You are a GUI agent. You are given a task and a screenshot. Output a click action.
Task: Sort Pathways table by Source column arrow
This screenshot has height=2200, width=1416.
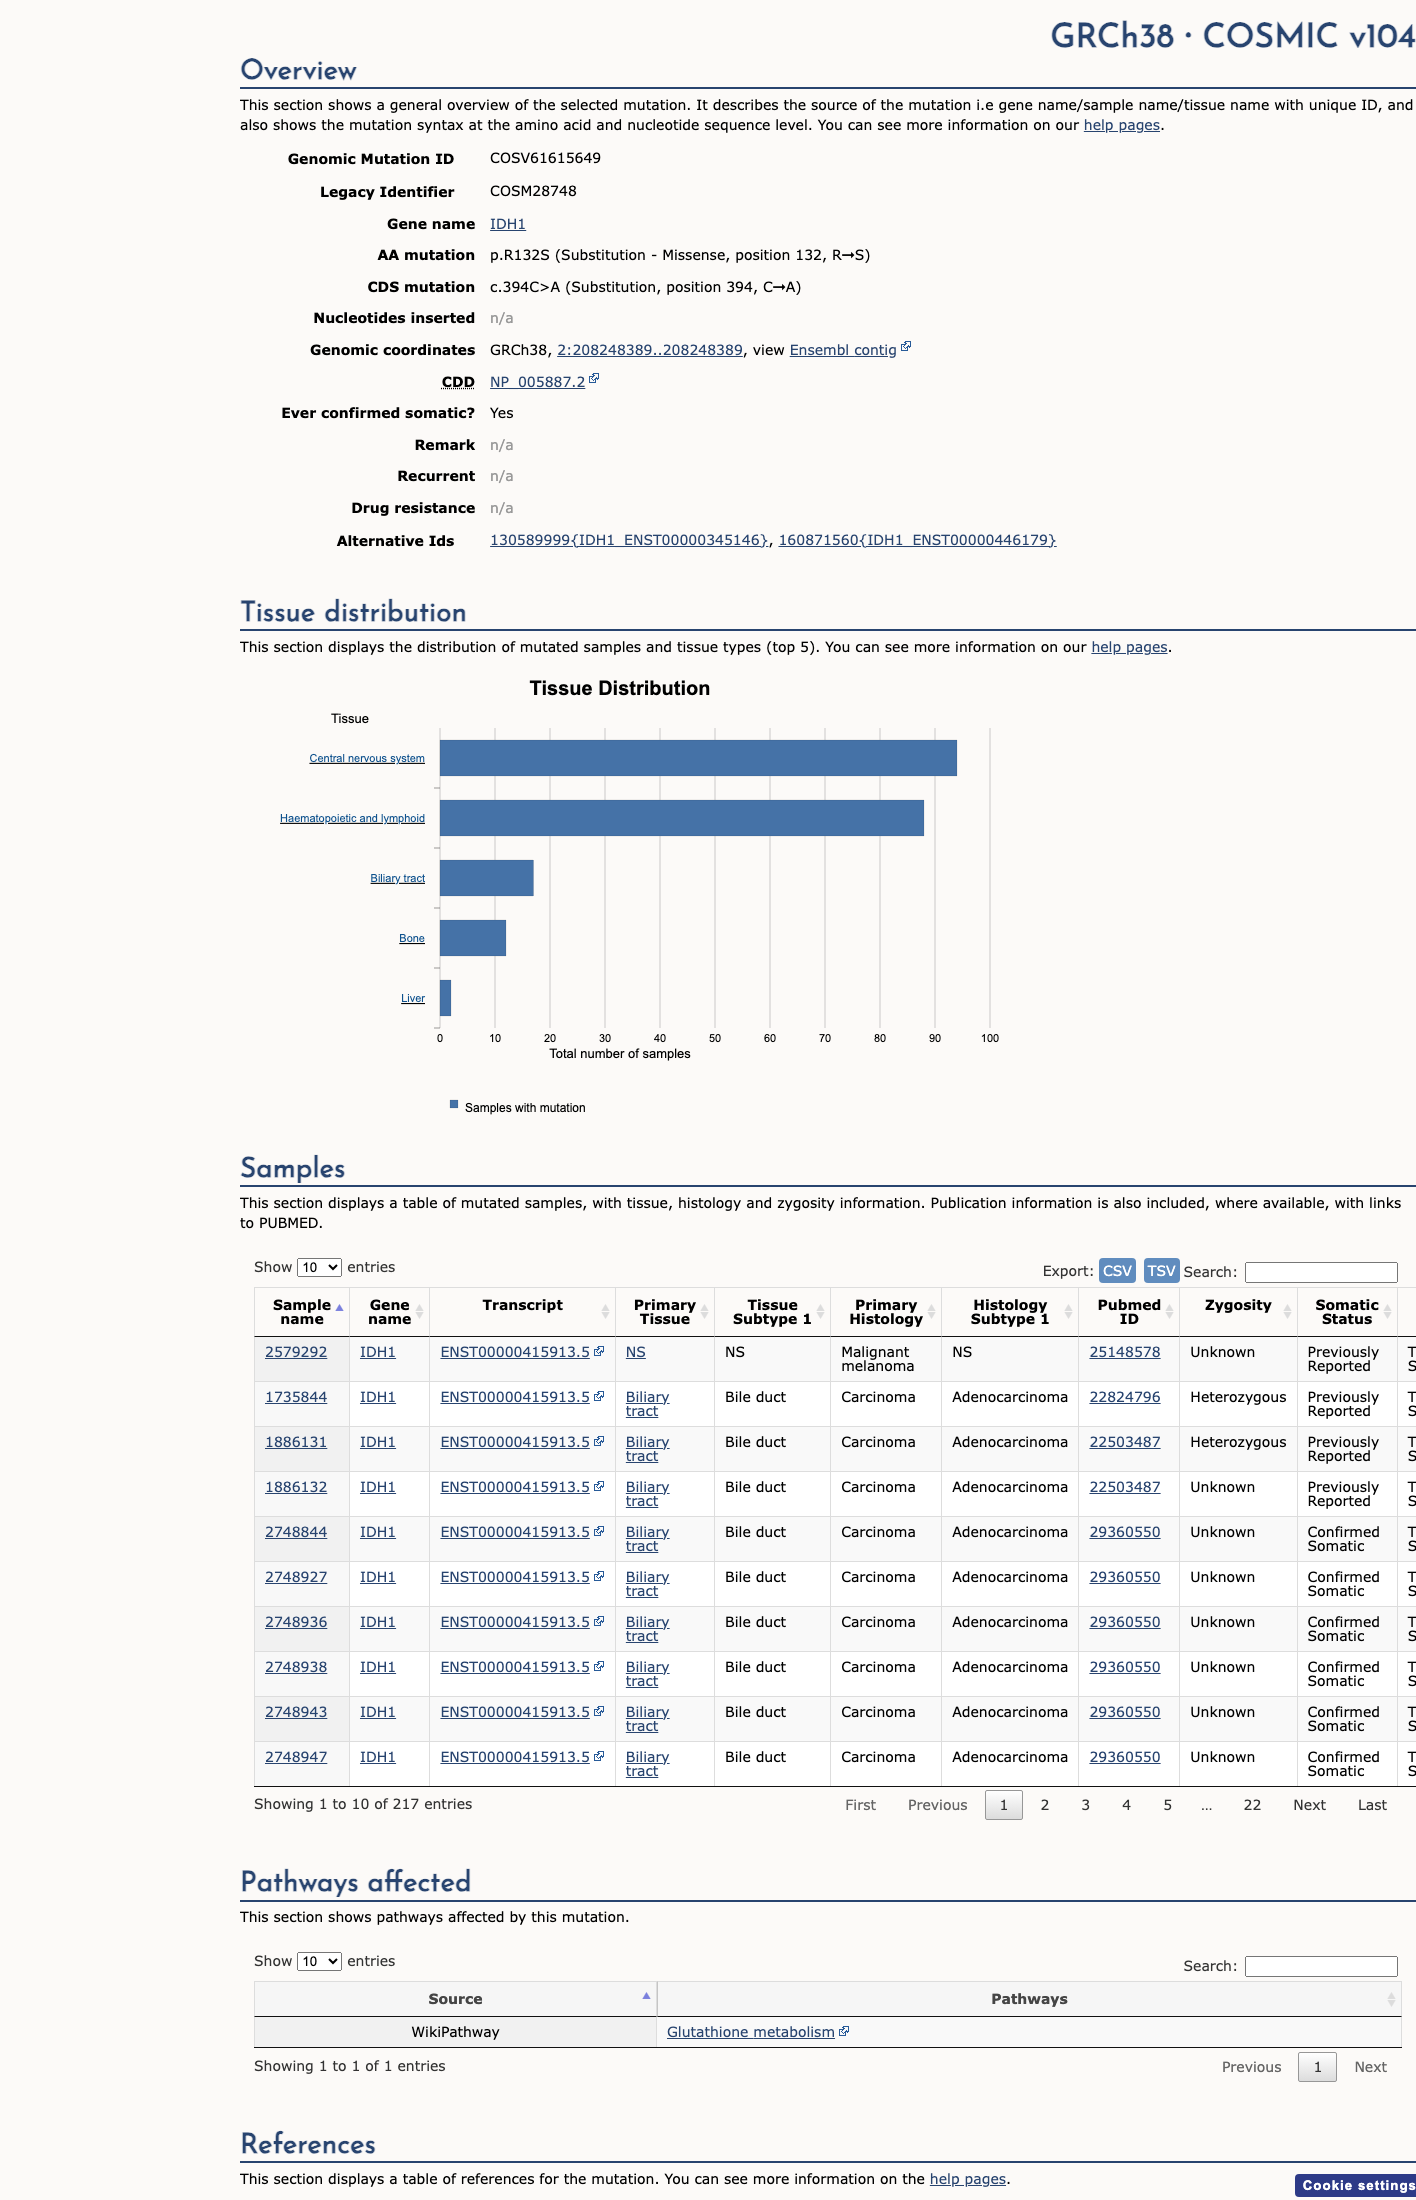pos(646,1996)
